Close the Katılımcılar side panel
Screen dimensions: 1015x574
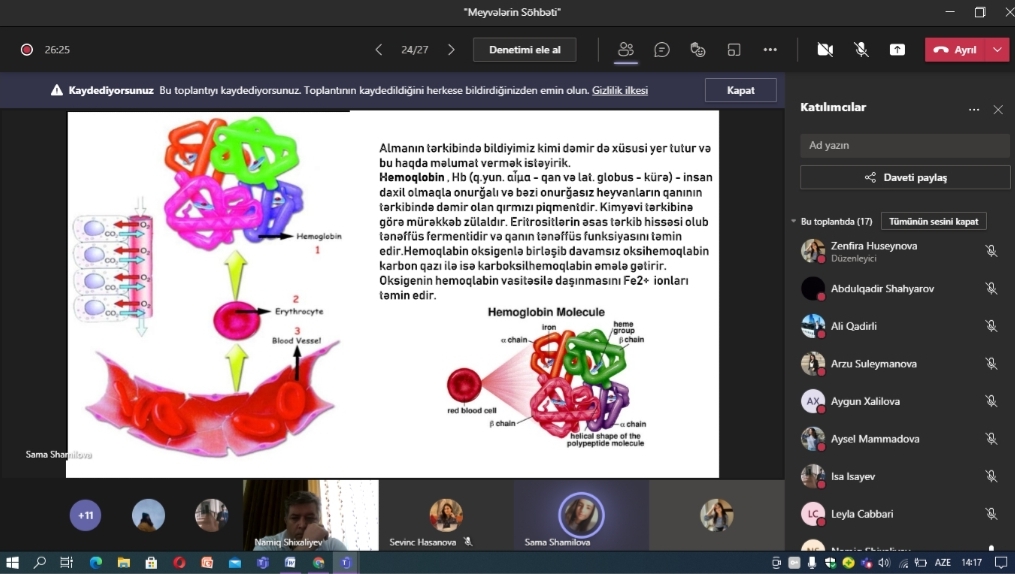click(997, 109)
